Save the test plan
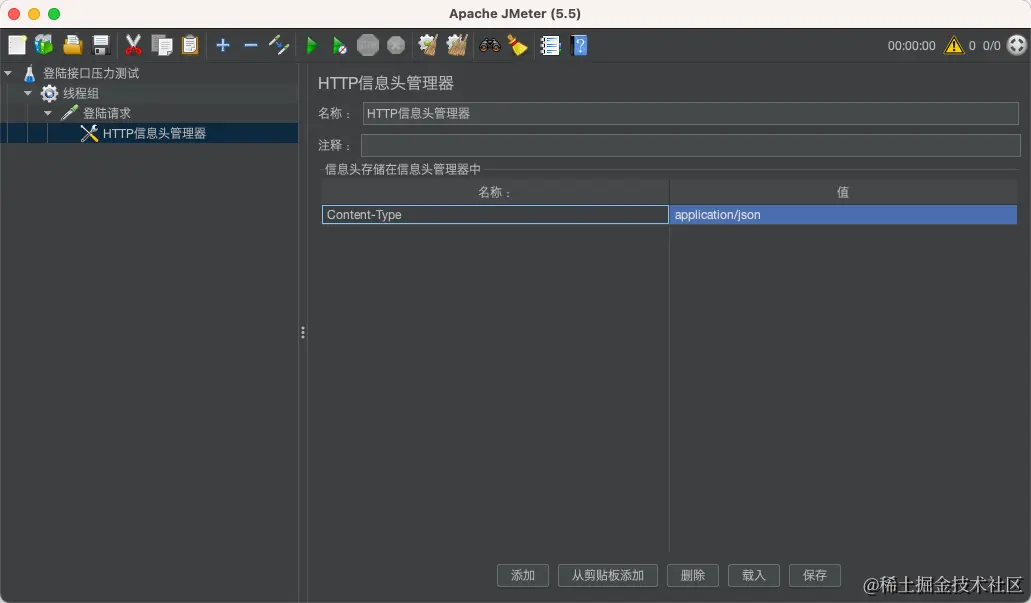This screenshot has height=603, width=1031. tap(101, 45)
